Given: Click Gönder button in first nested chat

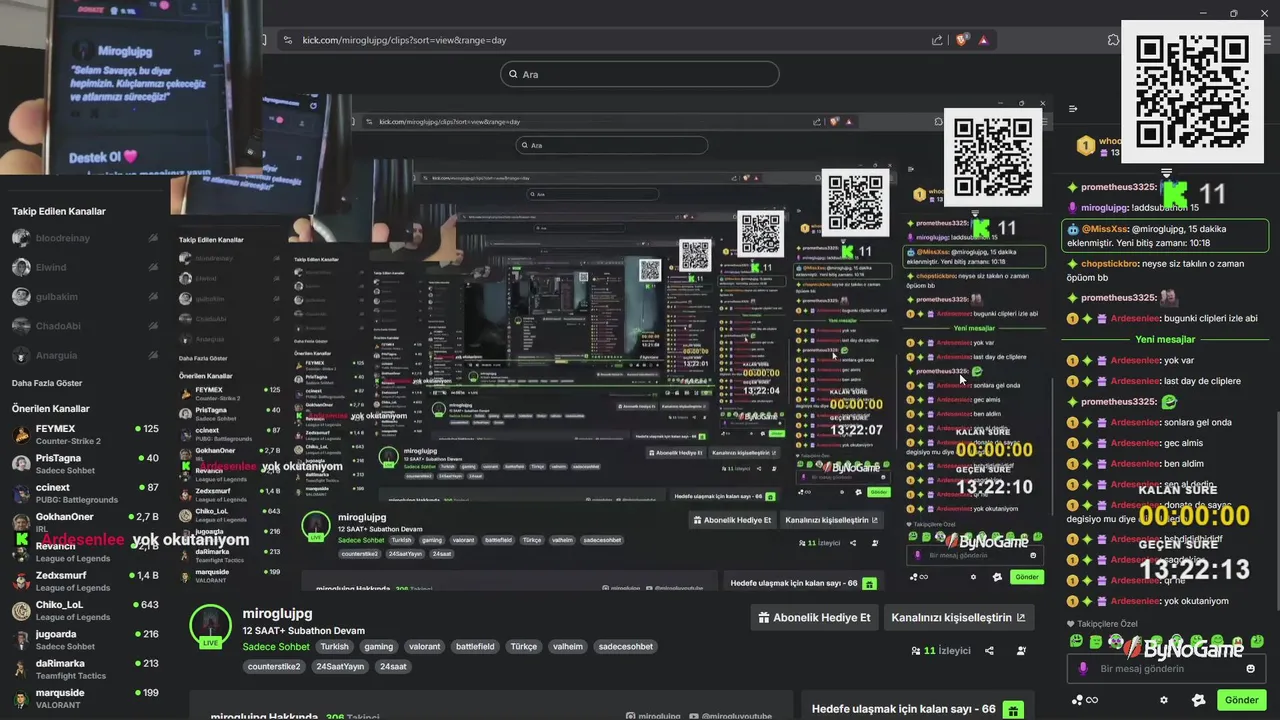Looking at the screenshot, I should pos(1027,577).
